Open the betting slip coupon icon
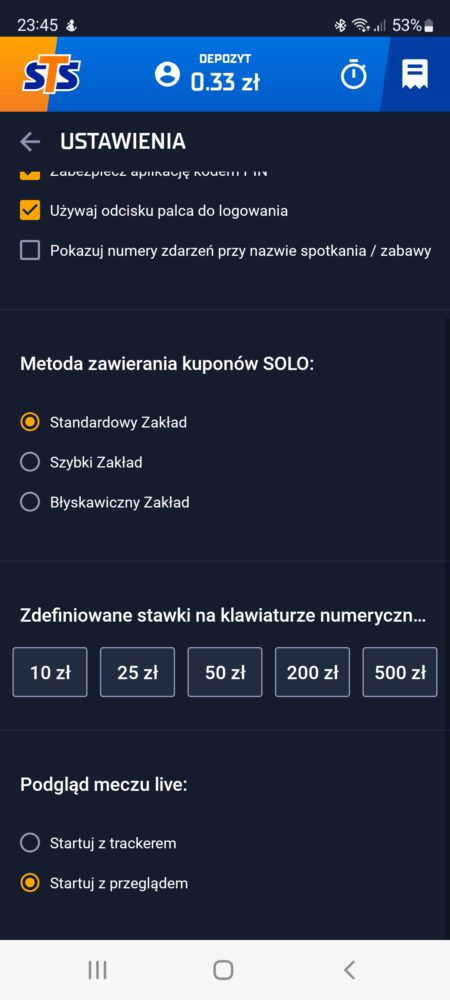The image size is (450, 1000). coord(415,75)
